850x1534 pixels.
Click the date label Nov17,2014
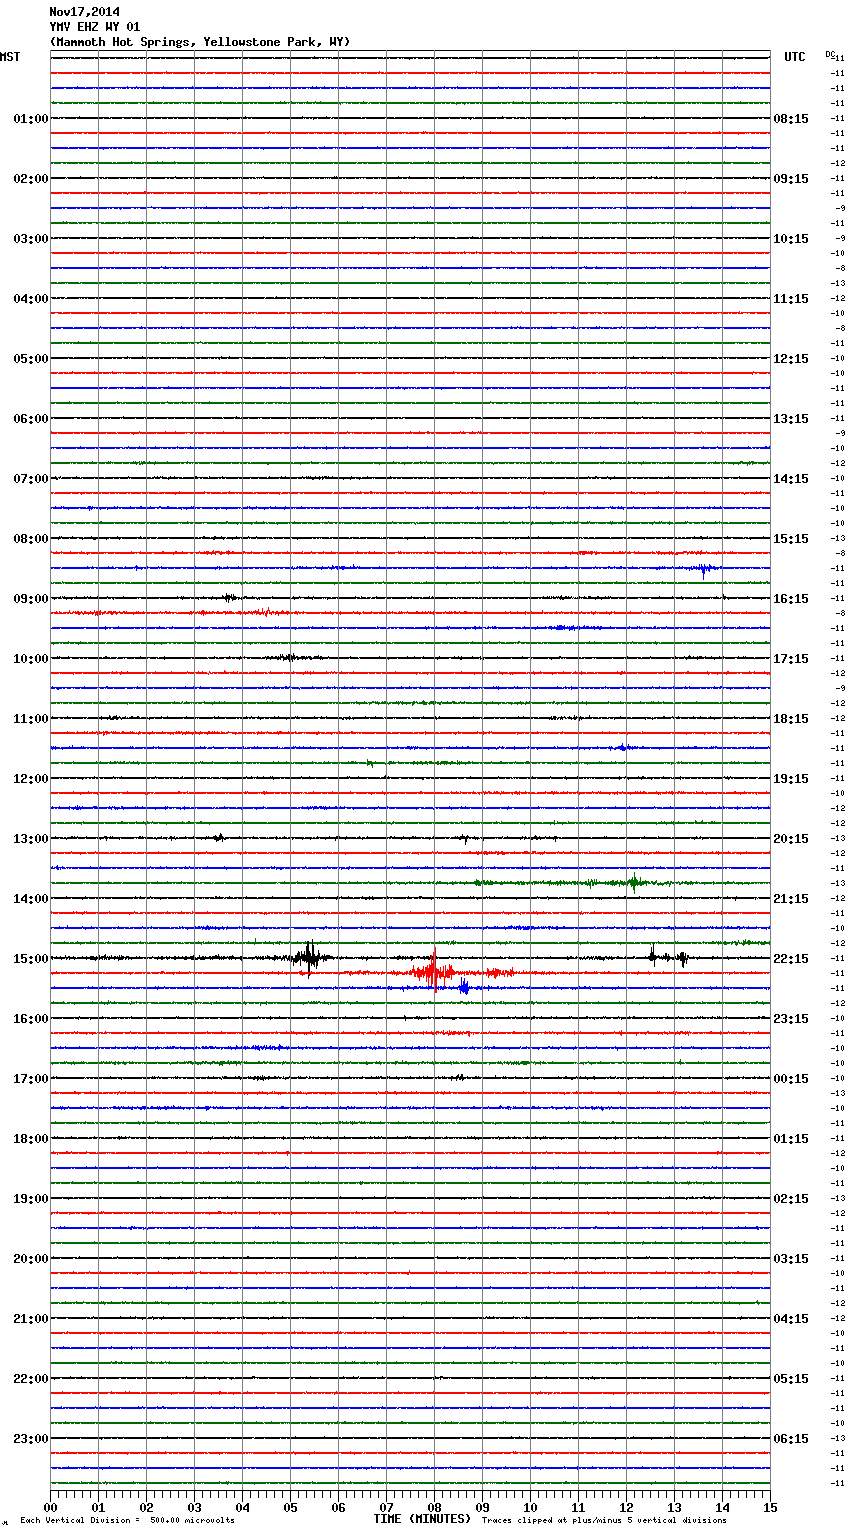coord(84,12)
